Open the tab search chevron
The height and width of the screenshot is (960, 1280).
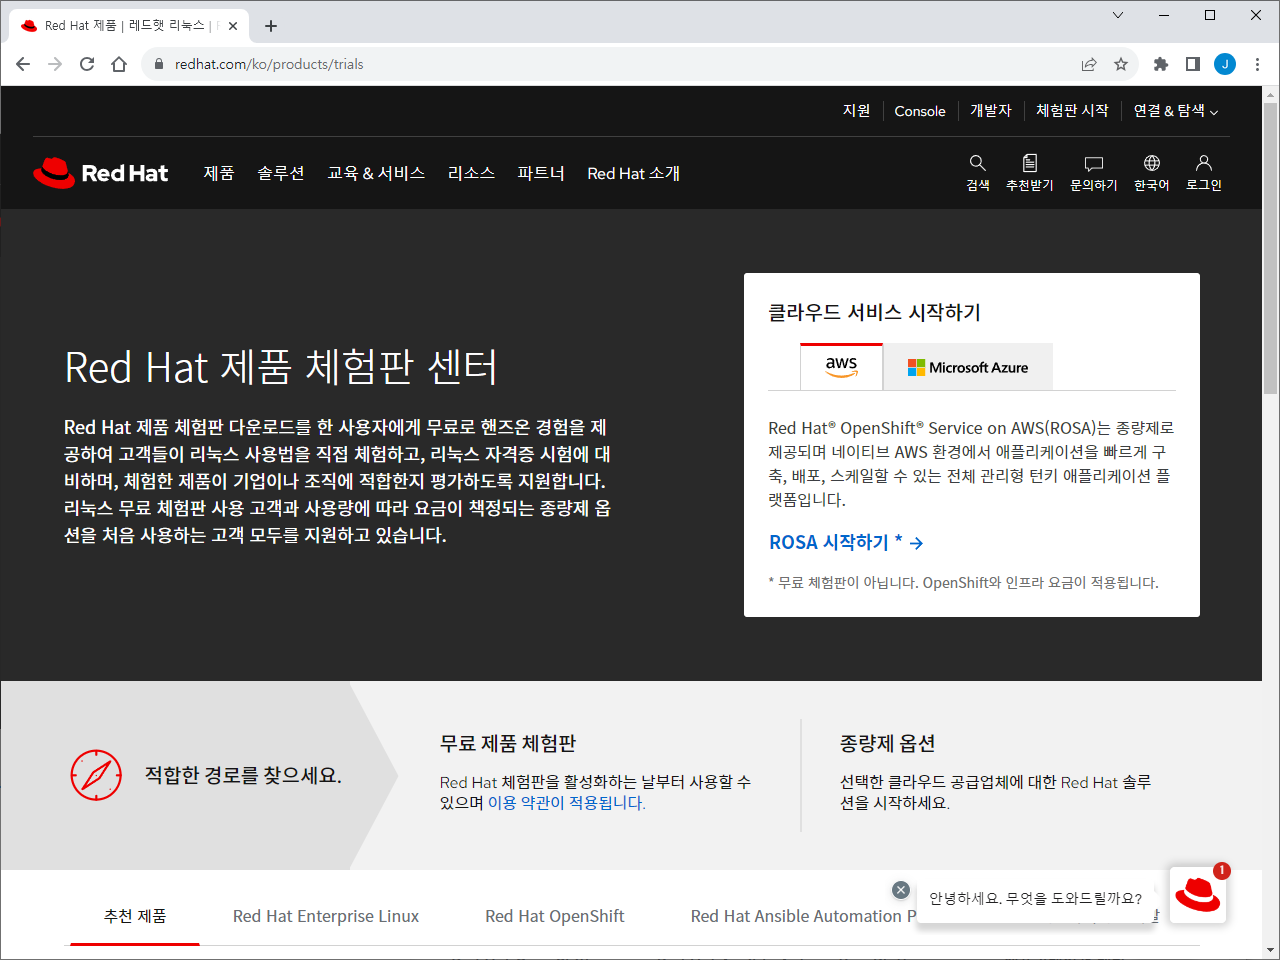click(x=1118, y=15)
